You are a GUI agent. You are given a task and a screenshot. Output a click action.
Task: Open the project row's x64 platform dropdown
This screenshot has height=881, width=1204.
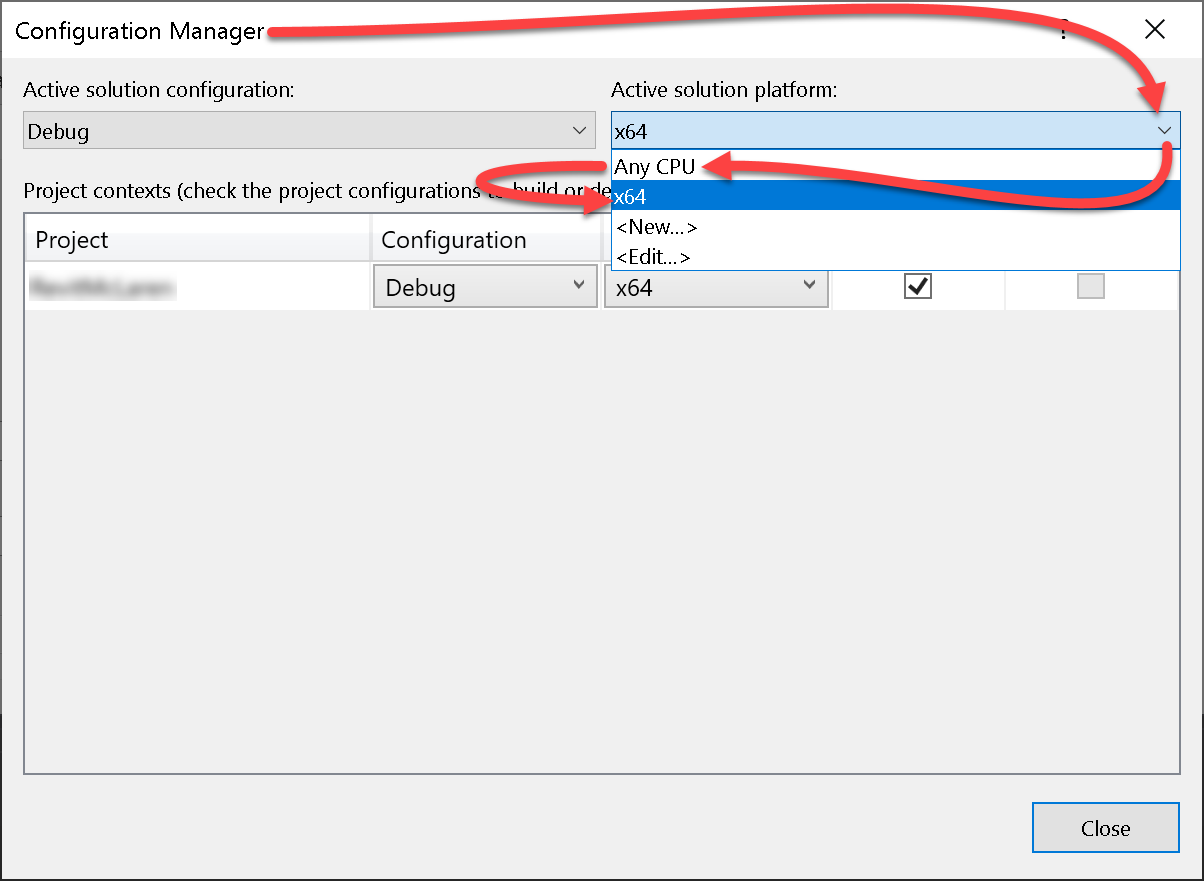coord(716,287)
